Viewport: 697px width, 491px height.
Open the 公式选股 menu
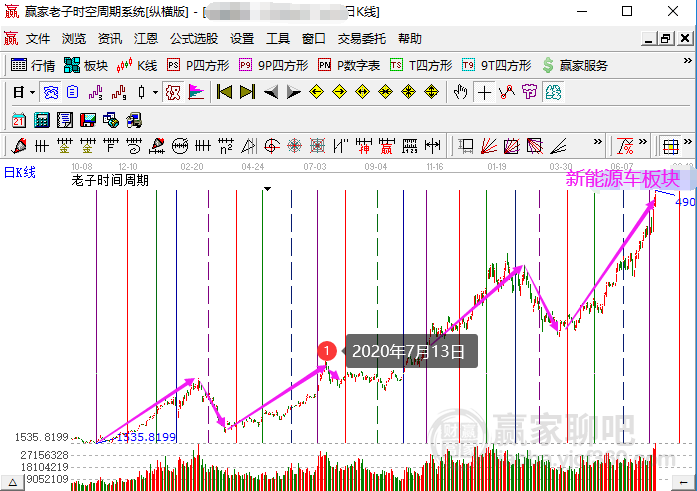193,39
